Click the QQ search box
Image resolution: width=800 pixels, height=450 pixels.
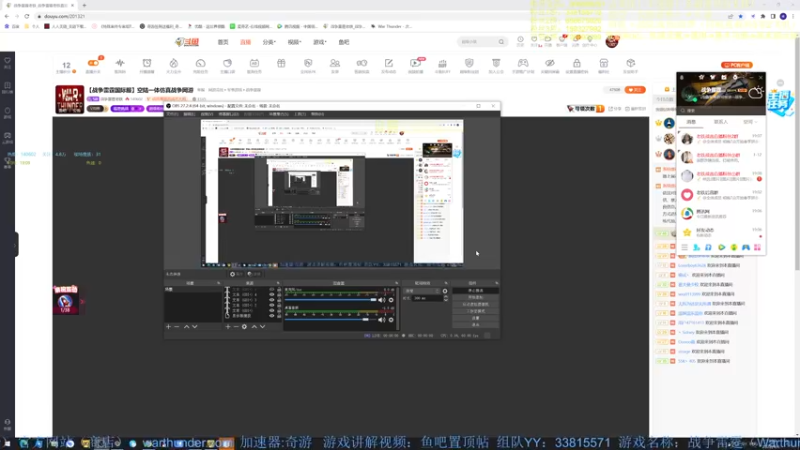coord(720,110)
